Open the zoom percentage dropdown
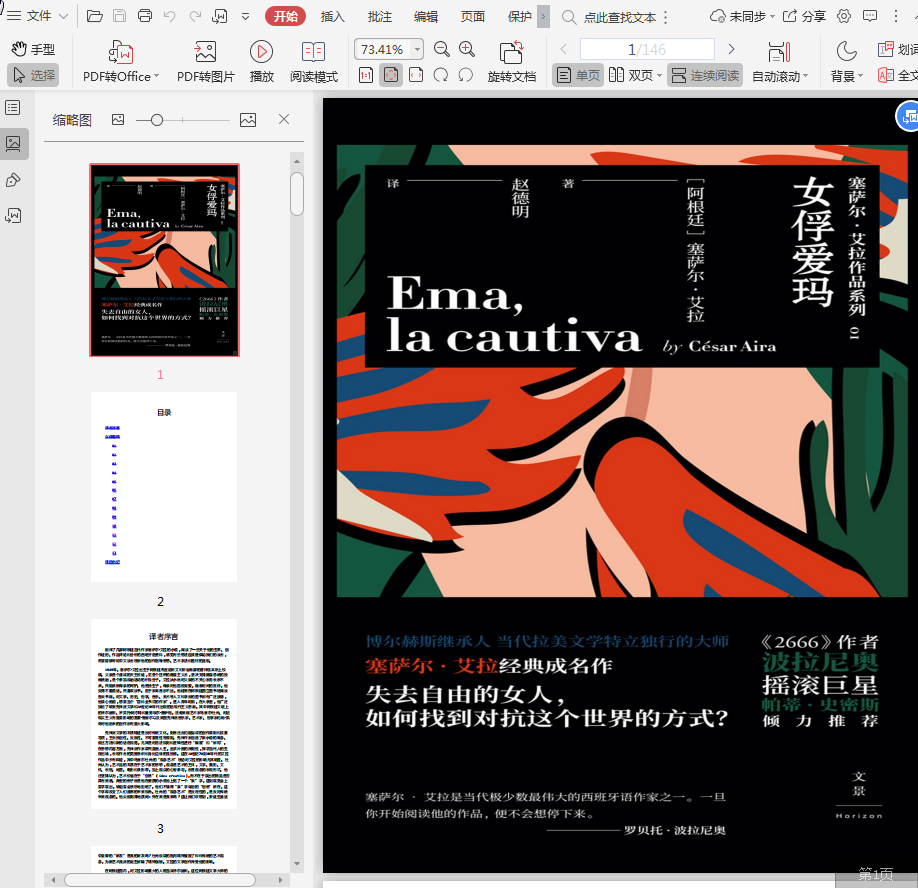 click(417, 49)
